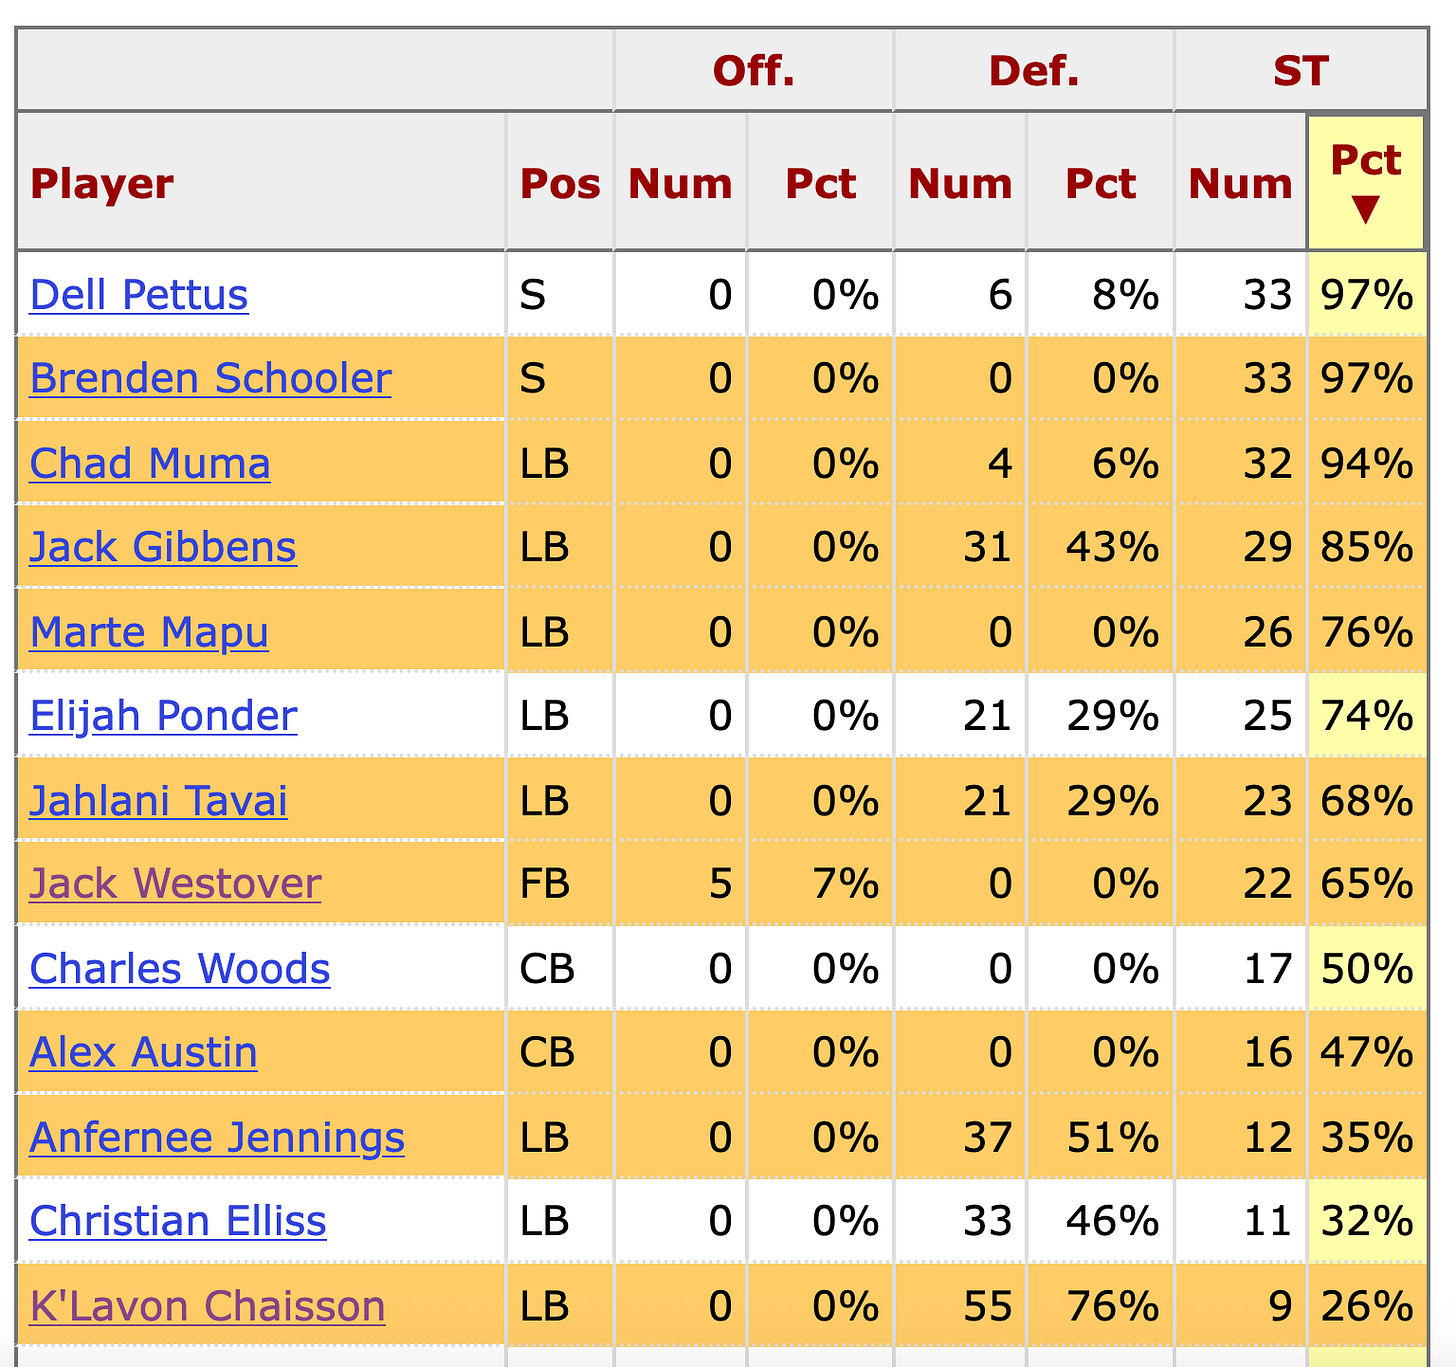Select Christian Elliss link
1456x1367 pixels.
(x=178, y=1221)
